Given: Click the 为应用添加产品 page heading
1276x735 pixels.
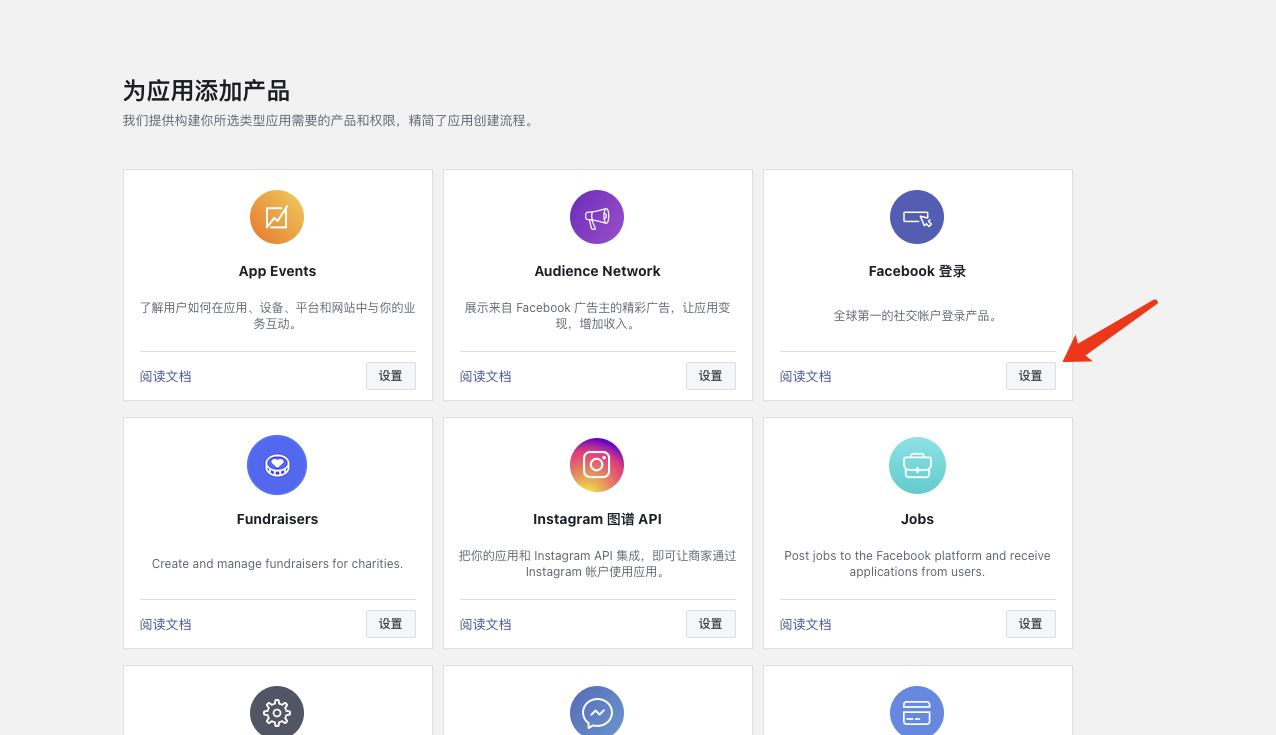Looking at the screenshot, I should (206, 91).
